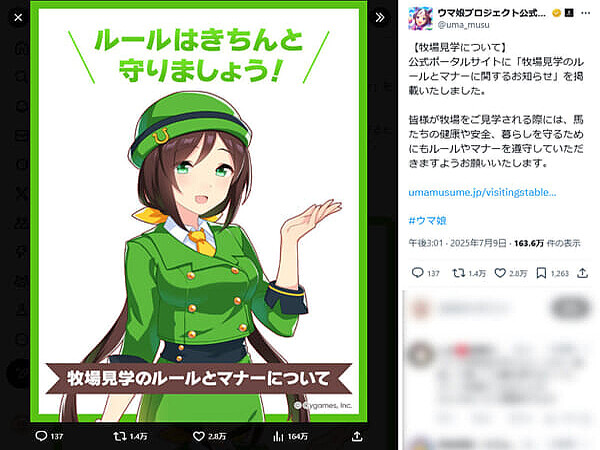This screenshot has width=600, height=450.
Task: Toggle like heart in side panel
Action: click(x=500, y=273)
